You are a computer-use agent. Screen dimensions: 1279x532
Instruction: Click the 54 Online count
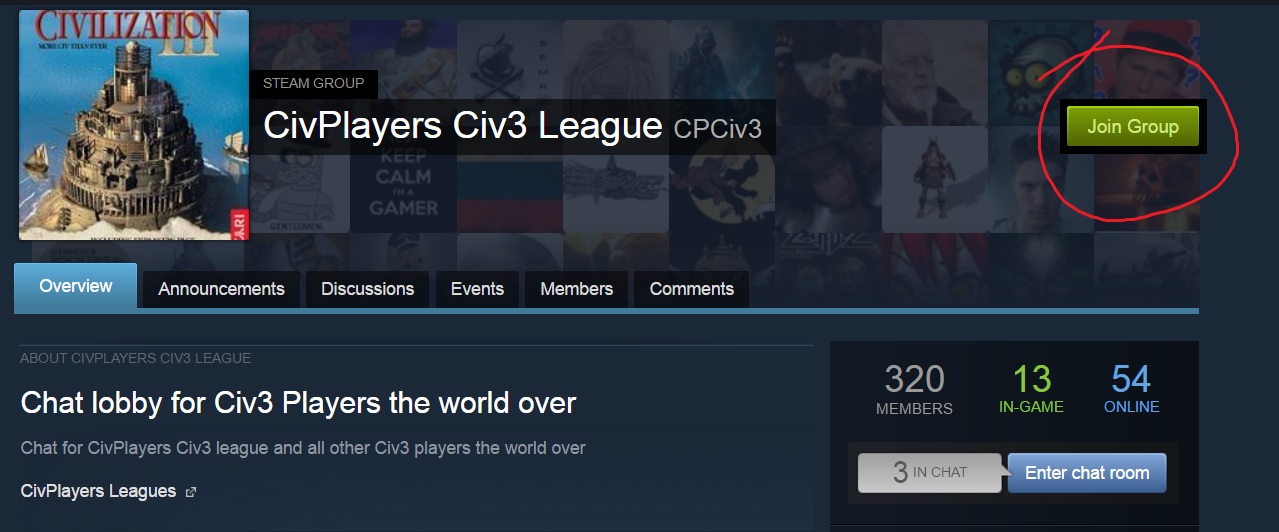pyautogui.click(x=1131, y=389)
